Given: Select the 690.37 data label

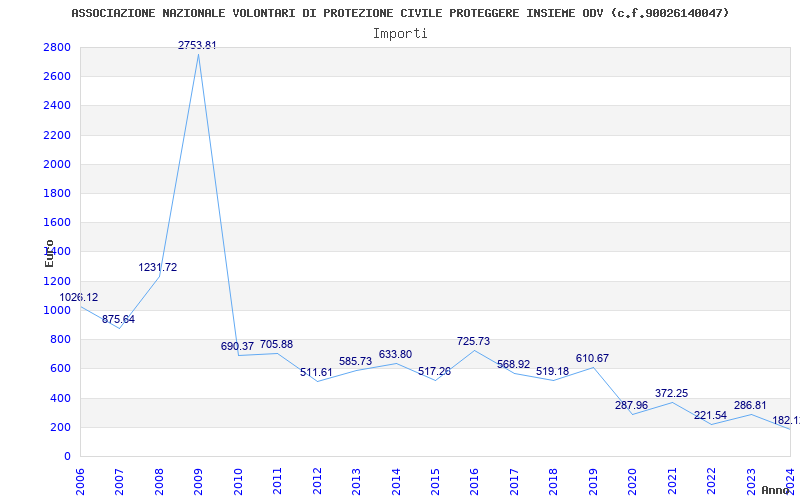Looking at the screenshot, I should (237, 346).
